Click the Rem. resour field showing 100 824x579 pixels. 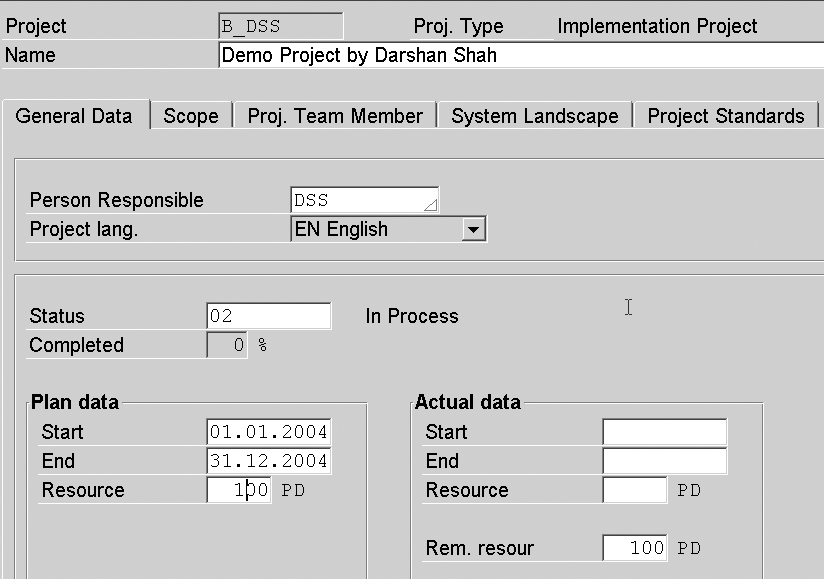click(x=634, y=548)
